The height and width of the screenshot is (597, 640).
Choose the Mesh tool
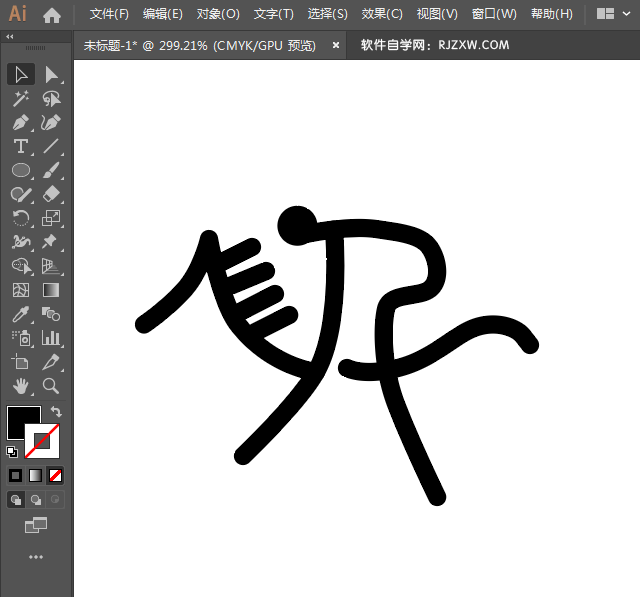point(21,290)
